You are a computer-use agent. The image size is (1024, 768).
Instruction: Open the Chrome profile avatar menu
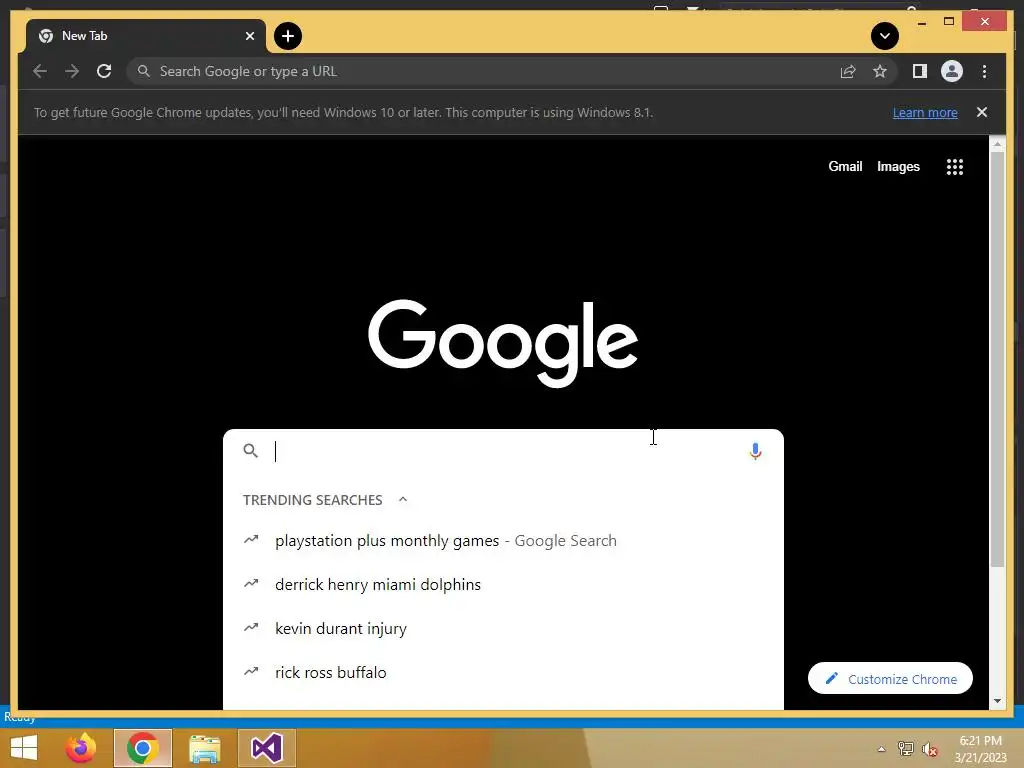952,71
